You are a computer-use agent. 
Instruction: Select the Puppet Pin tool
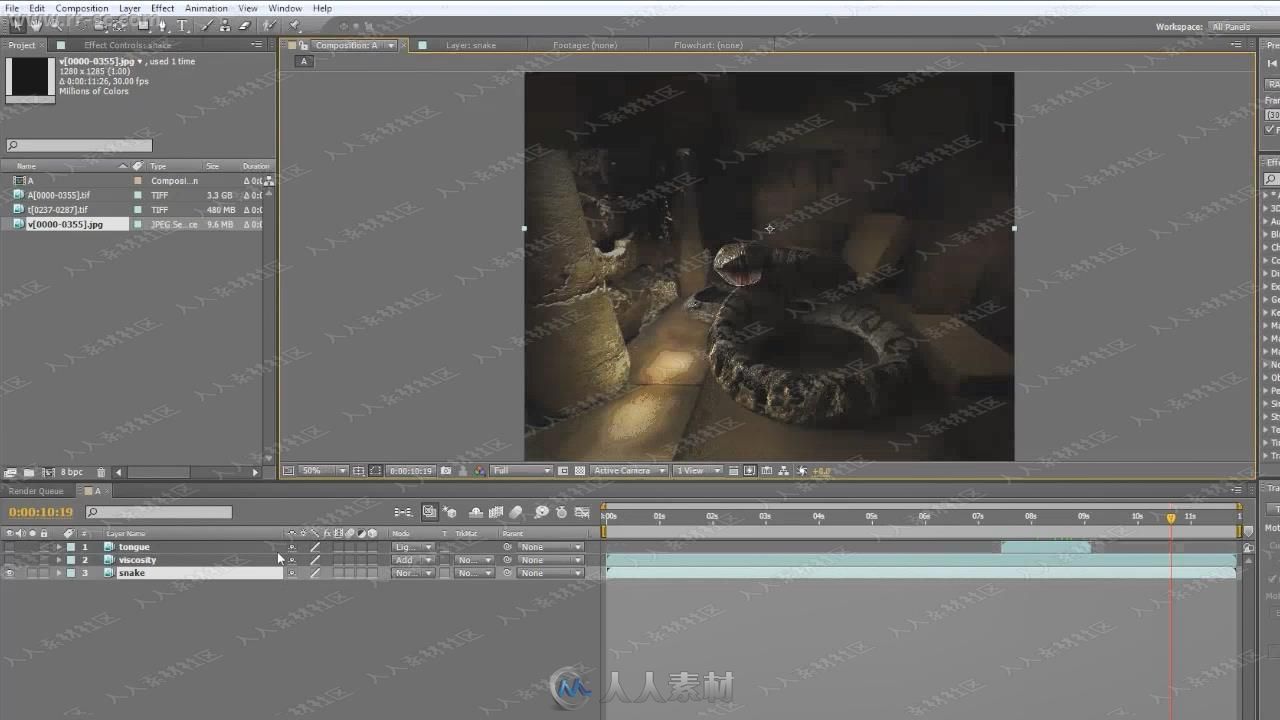point(295,25)
